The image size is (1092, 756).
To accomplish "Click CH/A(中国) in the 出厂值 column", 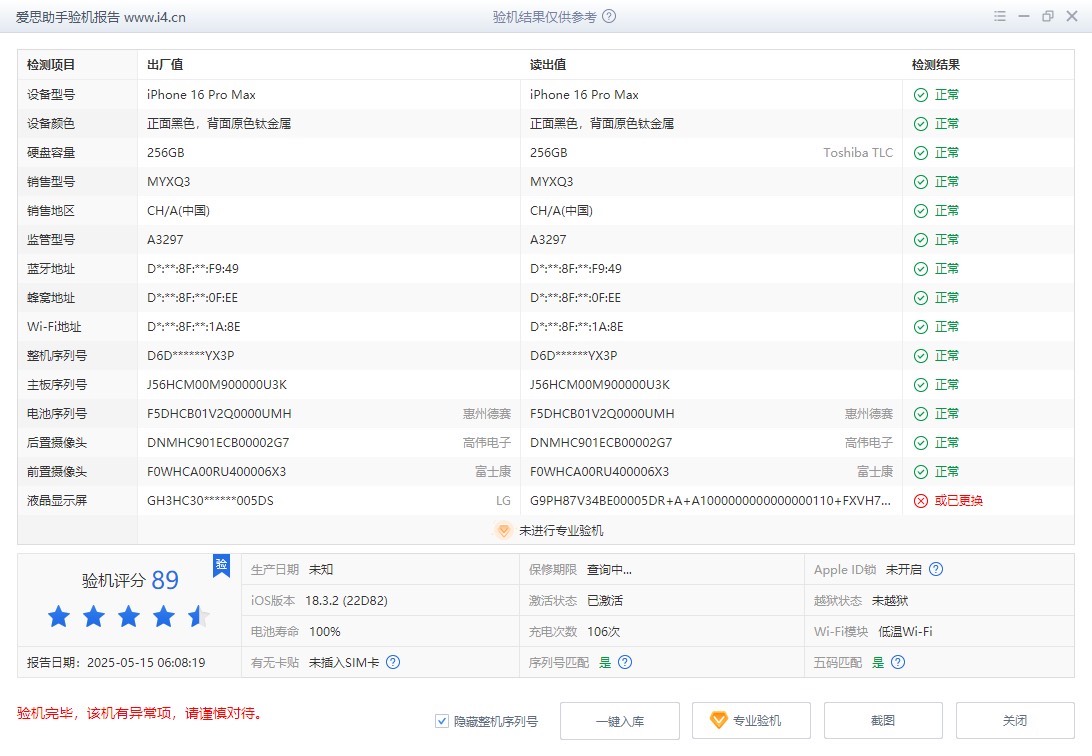I will (x=178, y=211).
